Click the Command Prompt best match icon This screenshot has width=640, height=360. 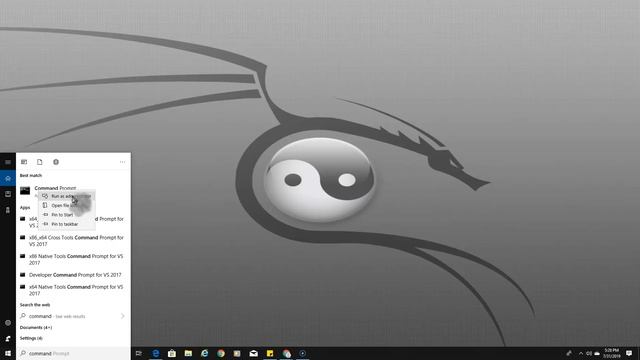click(x=25, y=191)
